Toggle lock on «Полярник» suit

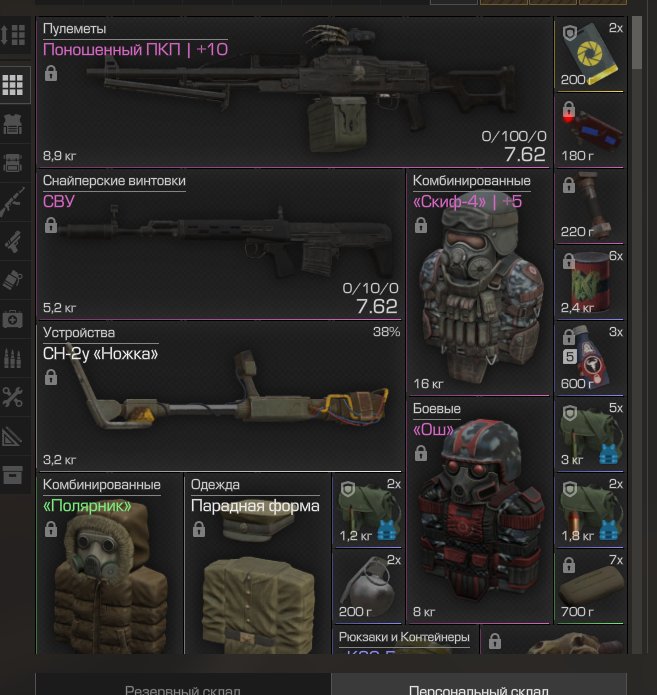[x=51, y=529]
